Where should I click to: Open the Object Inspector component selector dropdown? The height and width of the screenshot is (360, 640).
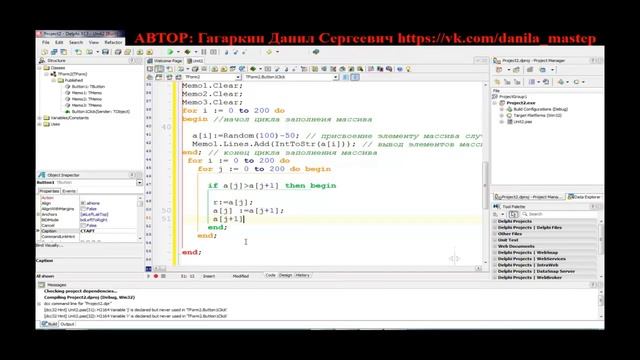click(140, 182)
